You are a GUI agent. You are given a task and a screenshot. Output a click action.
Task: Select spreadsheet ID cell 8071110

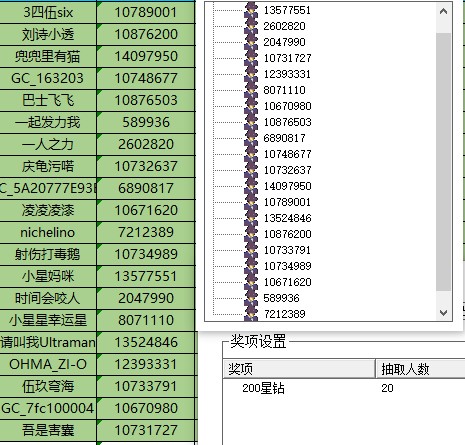(146, 320)
